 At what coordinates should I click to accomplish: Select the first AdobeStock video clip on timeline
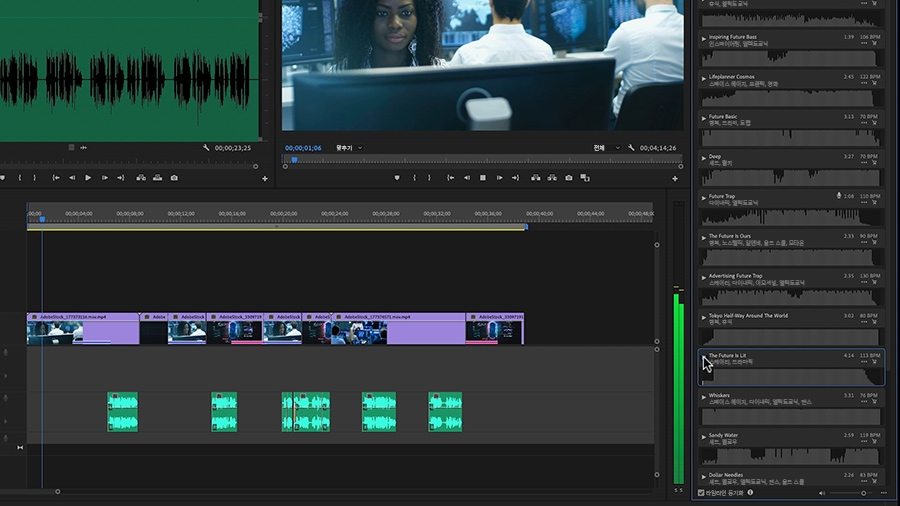coord(83,329)
